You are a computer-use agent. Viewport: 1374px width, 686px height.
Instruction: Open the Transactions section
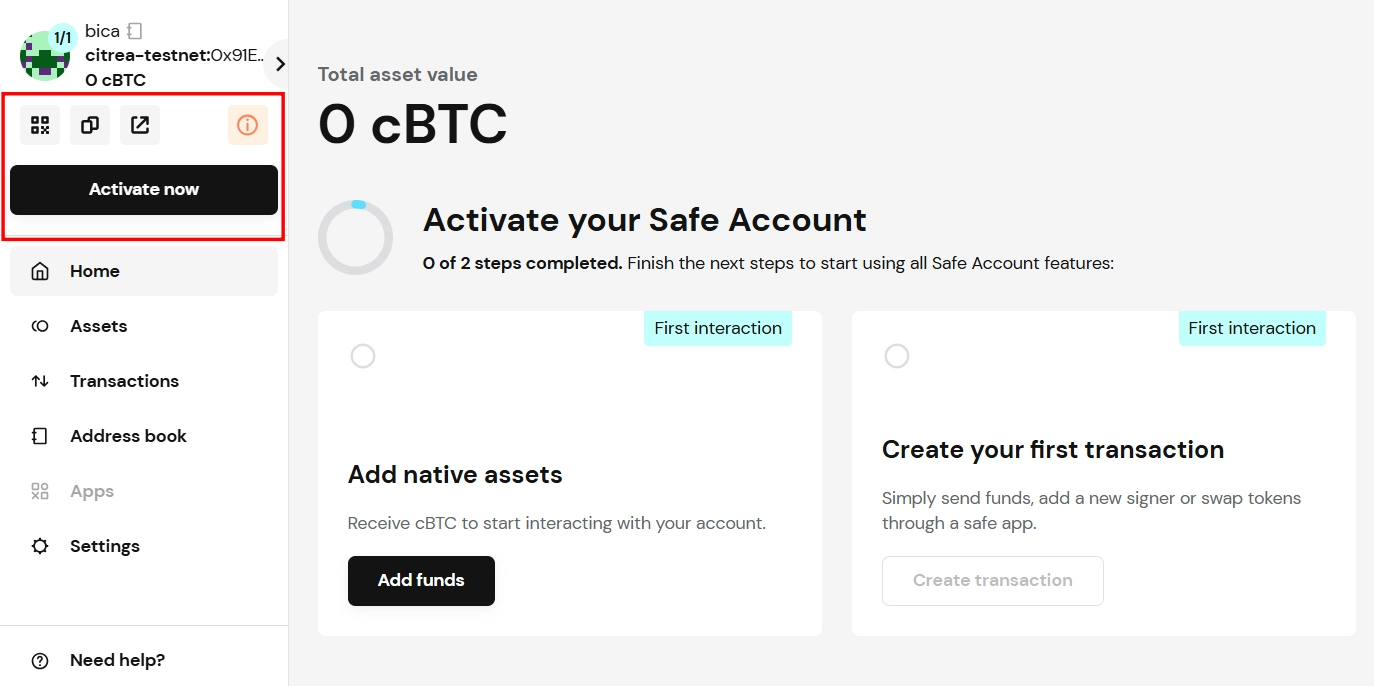coord(124,381)
